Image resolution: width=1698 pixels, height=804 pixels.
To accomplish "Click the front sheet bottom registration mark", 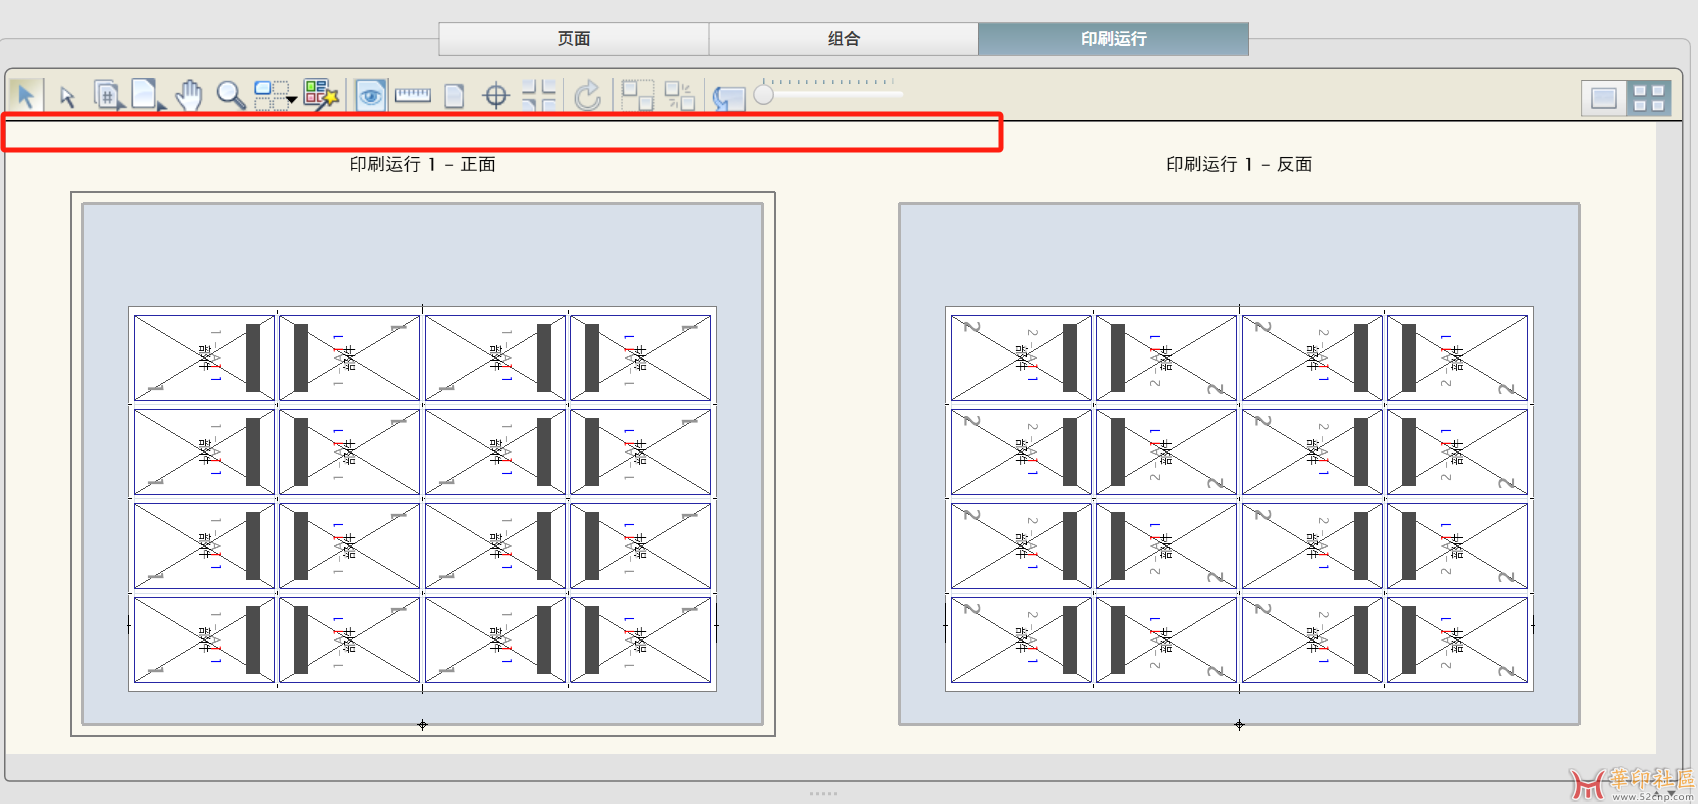I will click(x=422, y=724).
